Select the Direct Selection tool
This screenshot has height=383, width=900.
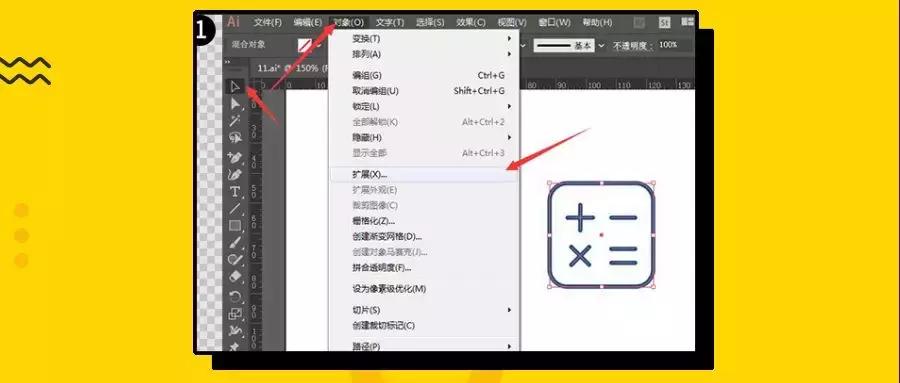pyautogui.click(x=235, y=104)
